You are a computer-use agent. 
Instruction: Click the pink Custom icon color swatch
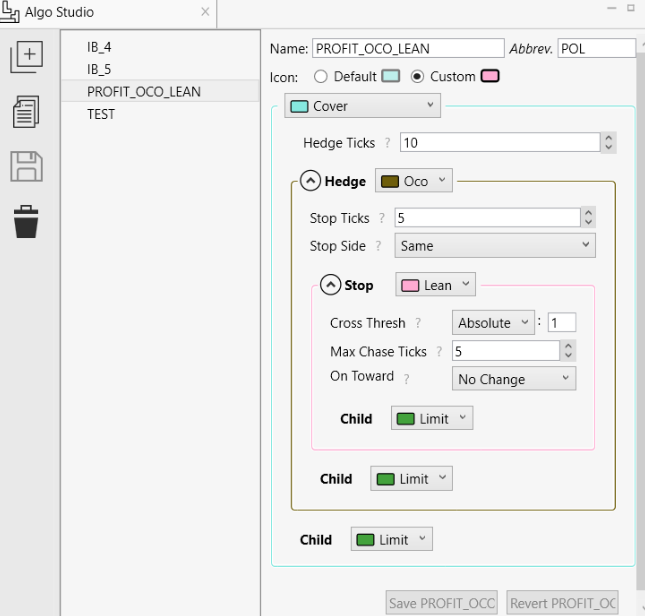(490, 77)
